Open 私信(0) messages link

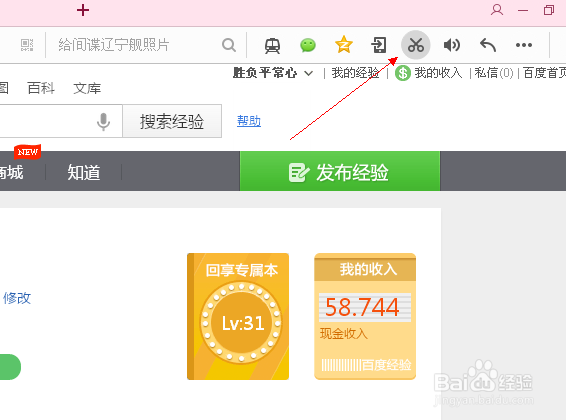pos(493,73)
